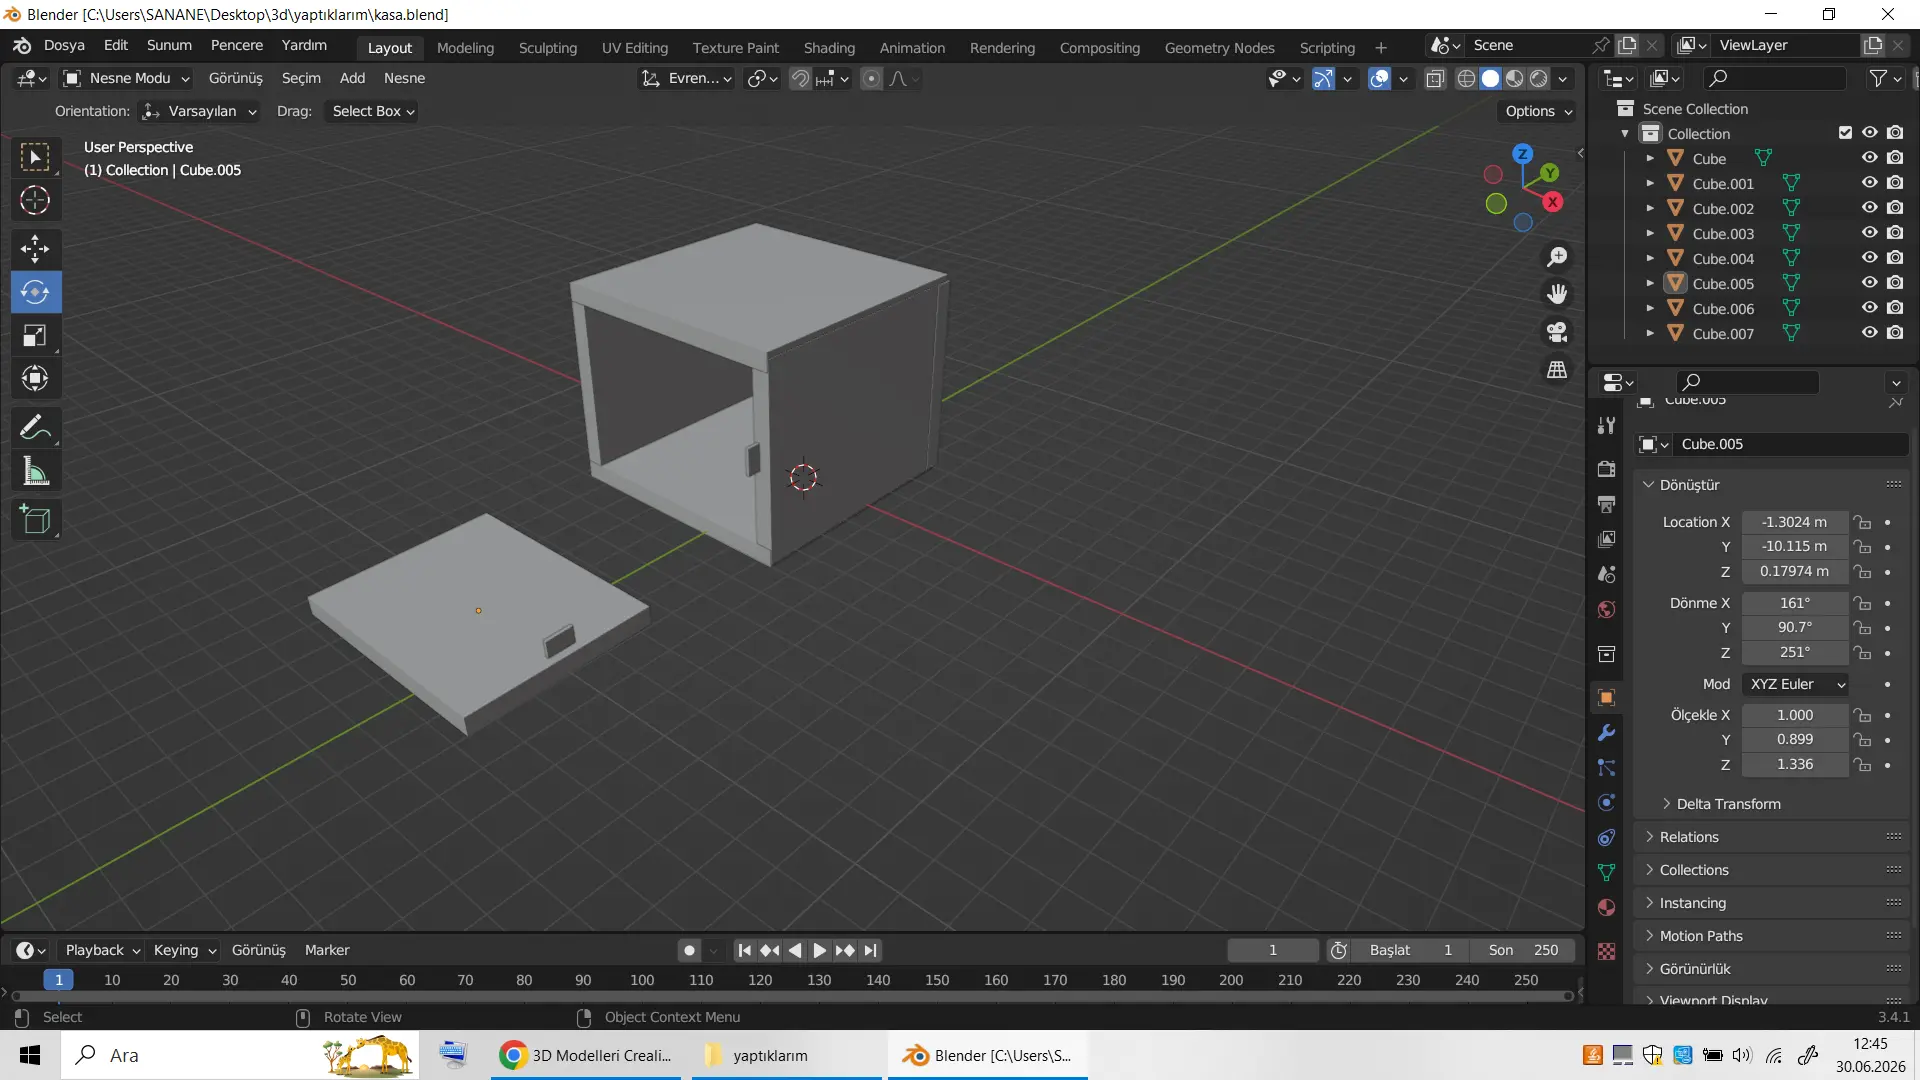The image size is (1920, 1080).
Task: Click the Ölçekle Z value field
Action: (1794, 764)
